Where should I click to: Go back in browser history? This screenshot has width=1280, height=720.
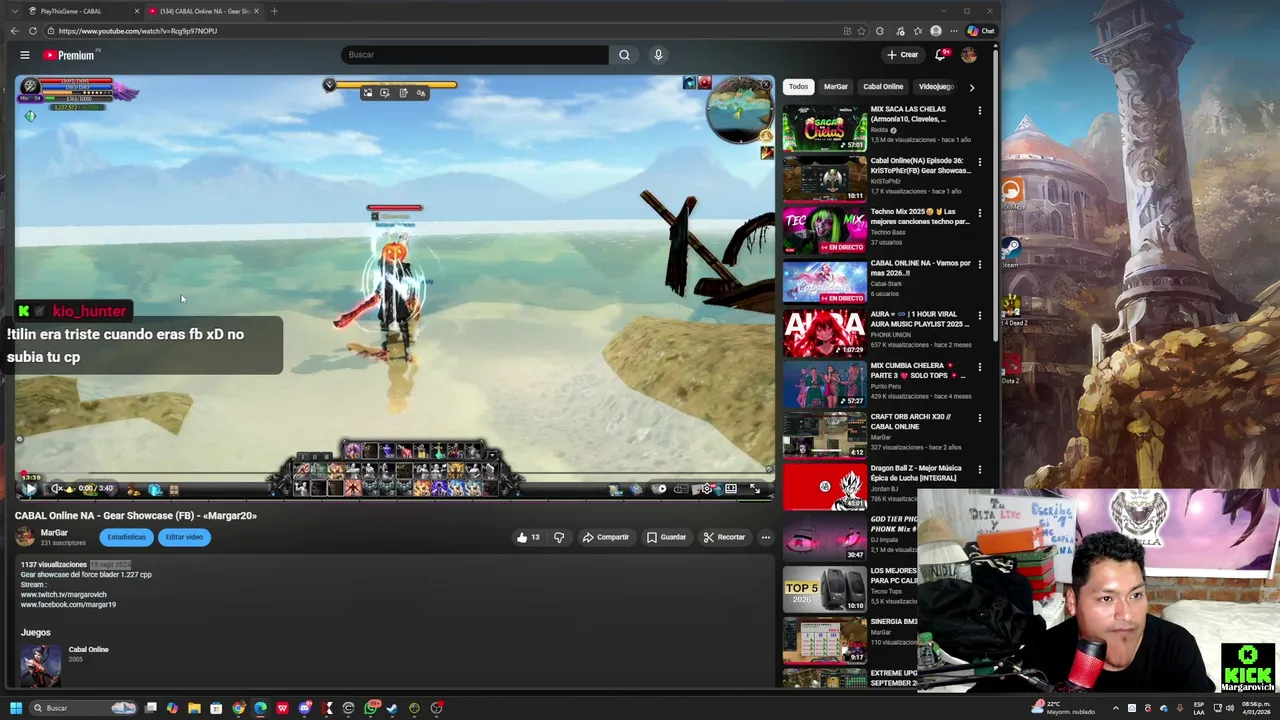click(x=15, y=31)
